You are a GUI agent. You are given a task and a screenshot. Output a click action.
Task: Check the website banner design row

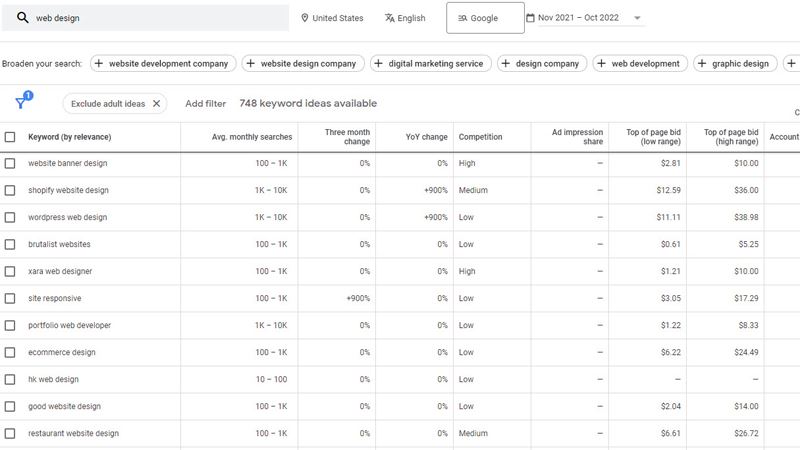pos(10,163)
